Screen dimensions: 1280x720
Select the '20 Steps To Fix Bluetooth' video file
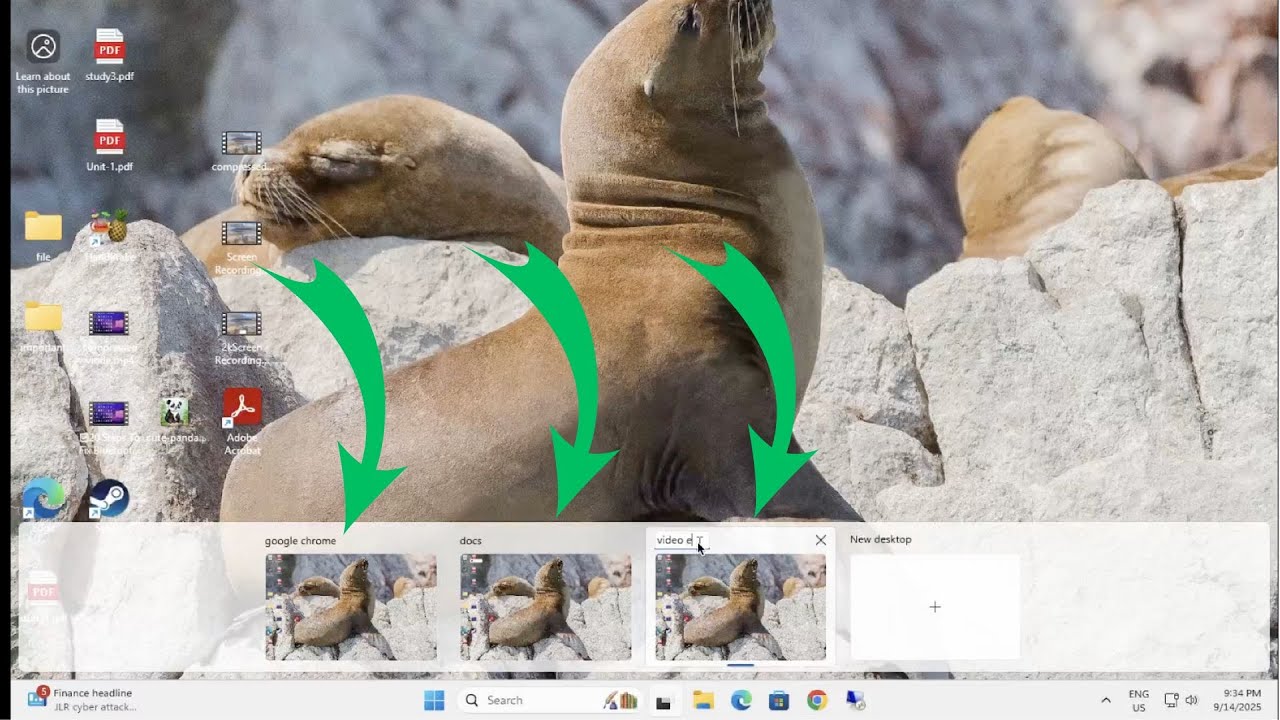109,426
